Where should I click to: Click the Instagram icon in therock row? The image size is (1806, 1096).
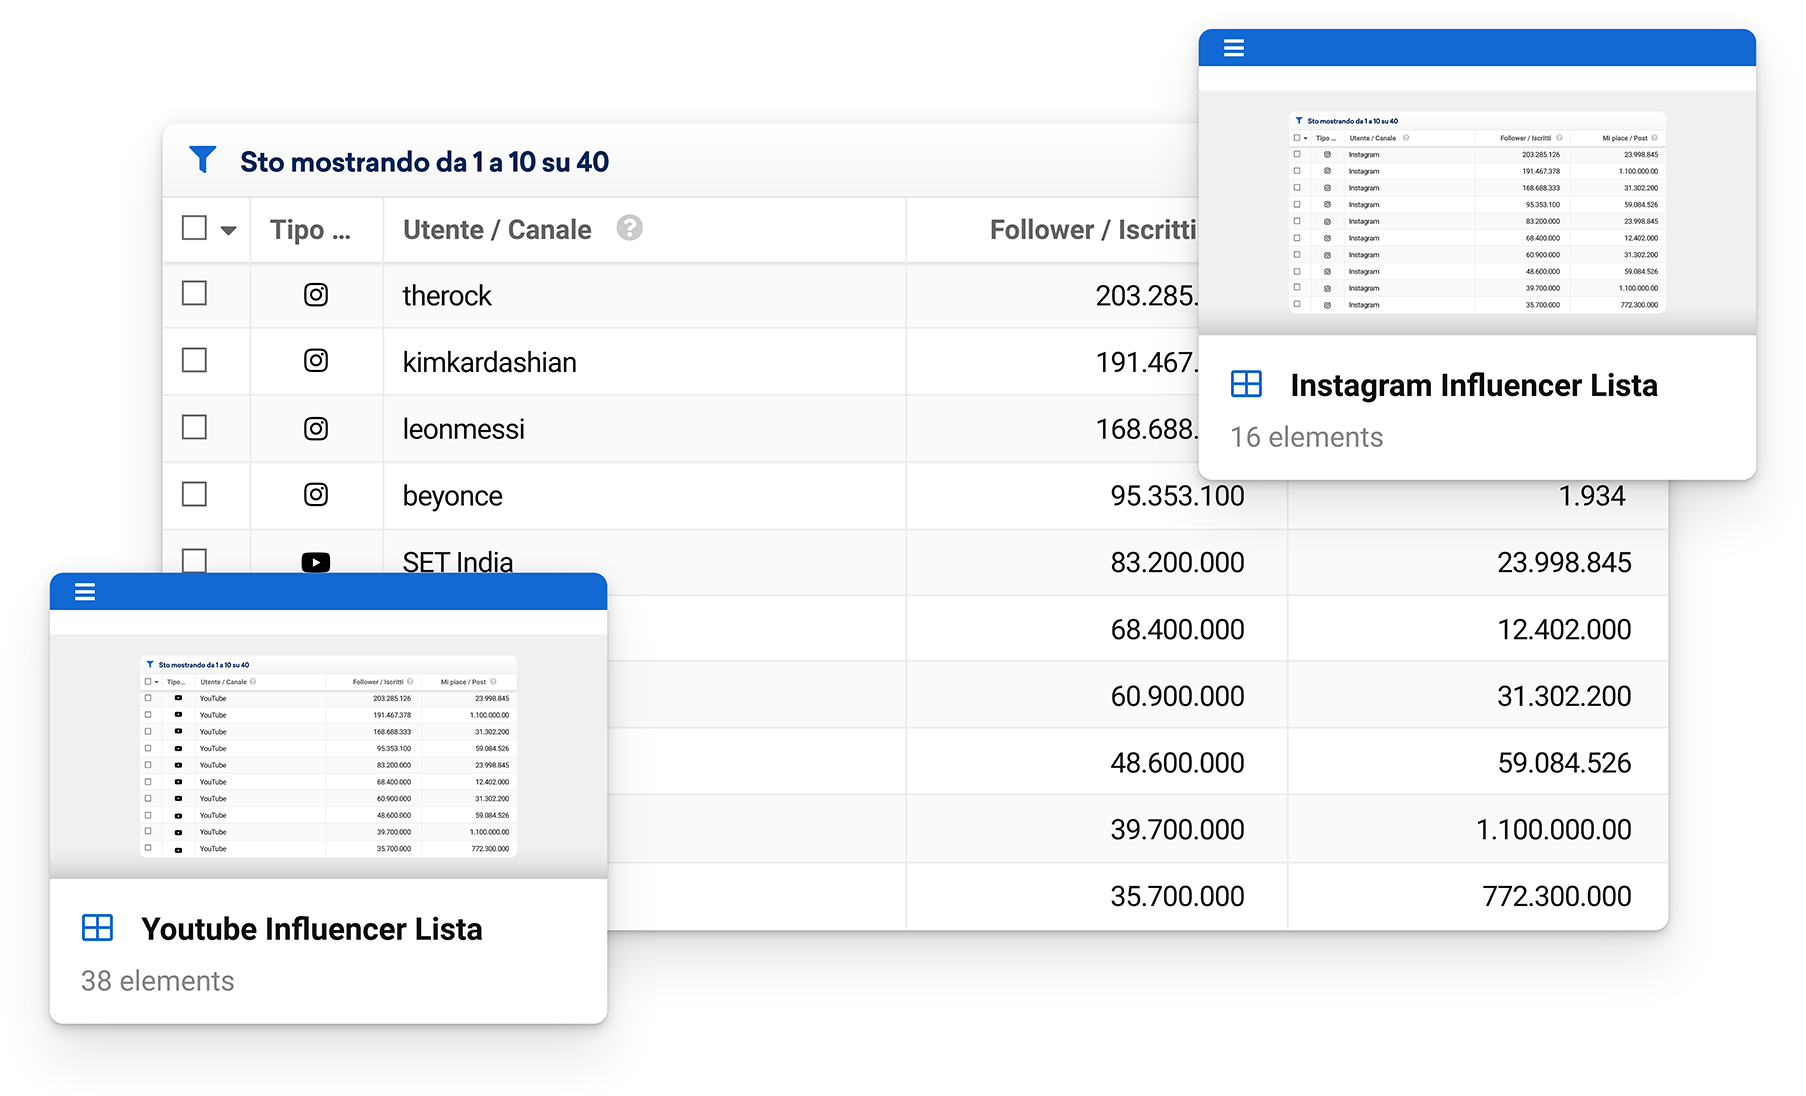[x=316, y=295]
